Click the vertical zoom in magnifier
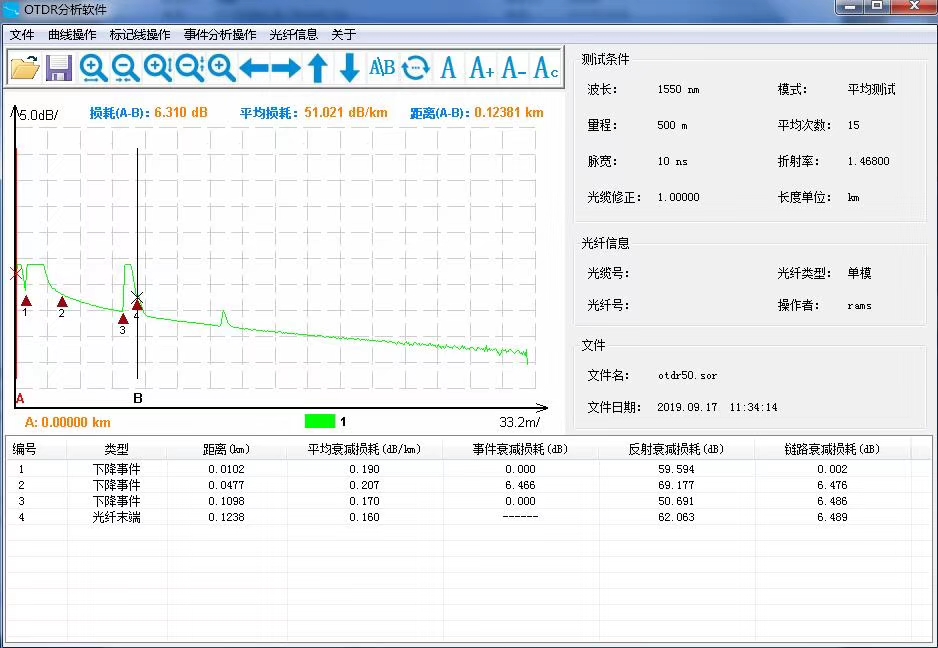 158,68
